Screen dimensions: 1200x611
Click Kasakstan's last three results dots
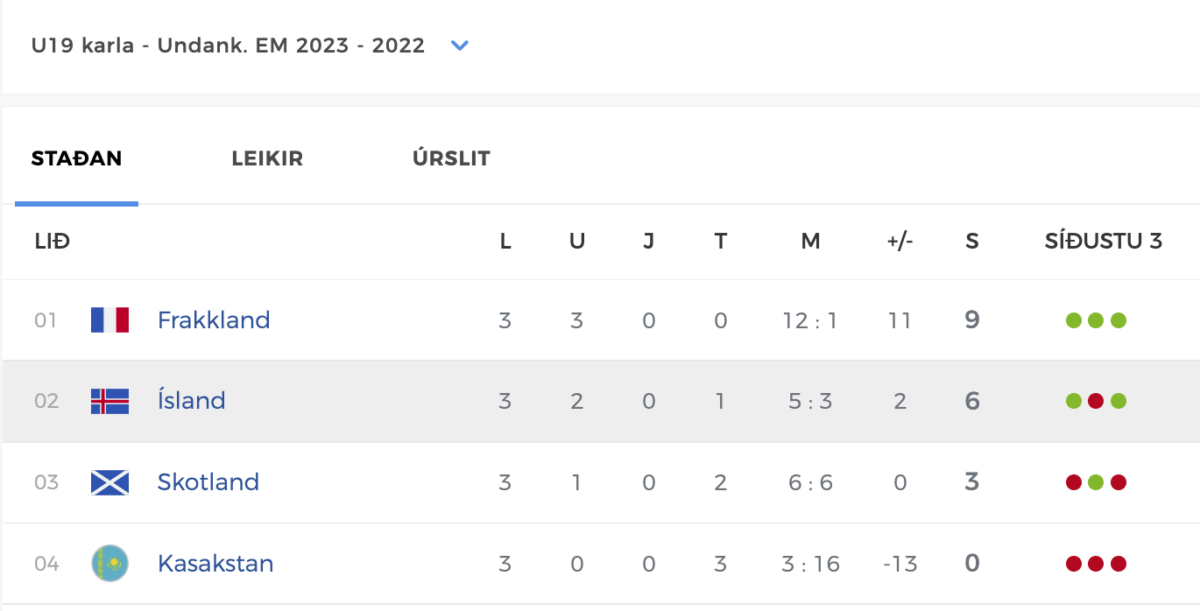[1096, 564]
